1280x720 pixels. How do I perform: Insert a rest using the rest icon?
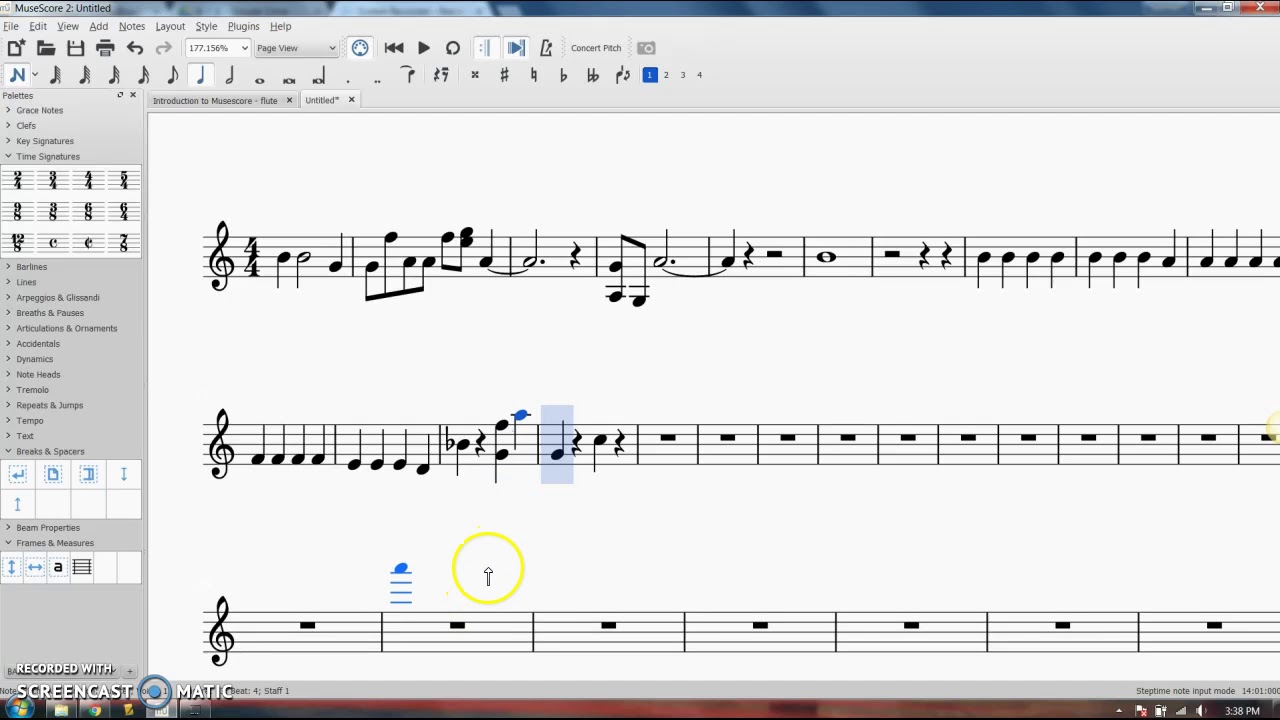[441, 75]
